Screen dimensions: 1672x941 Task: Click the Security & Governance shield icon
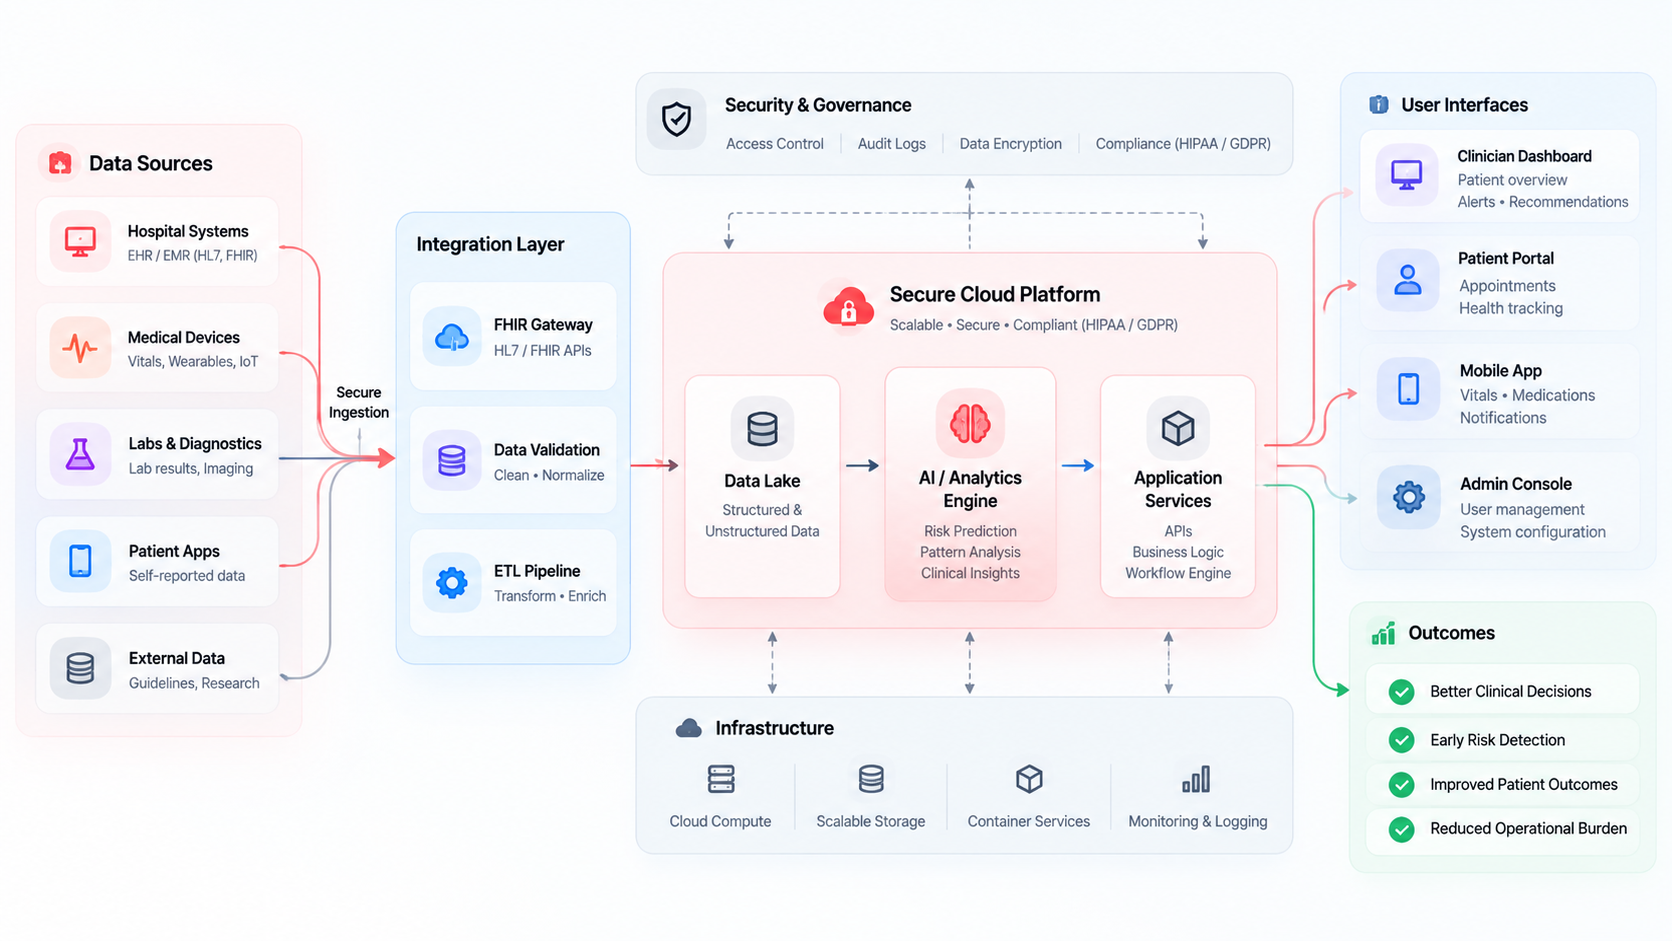677,119
